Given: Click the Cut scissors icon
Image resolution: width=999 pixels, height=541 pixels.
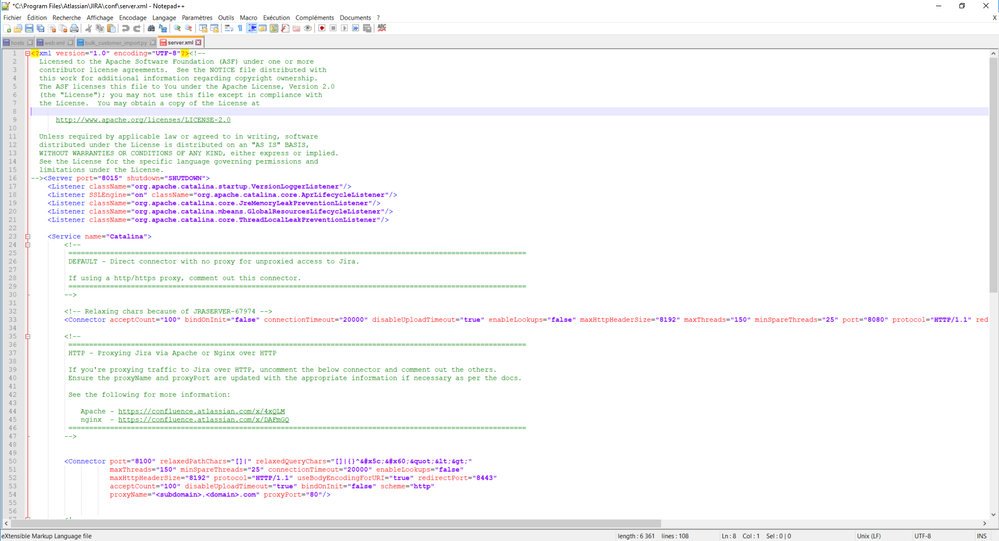Looking at the screenshot, I should 89,28.
